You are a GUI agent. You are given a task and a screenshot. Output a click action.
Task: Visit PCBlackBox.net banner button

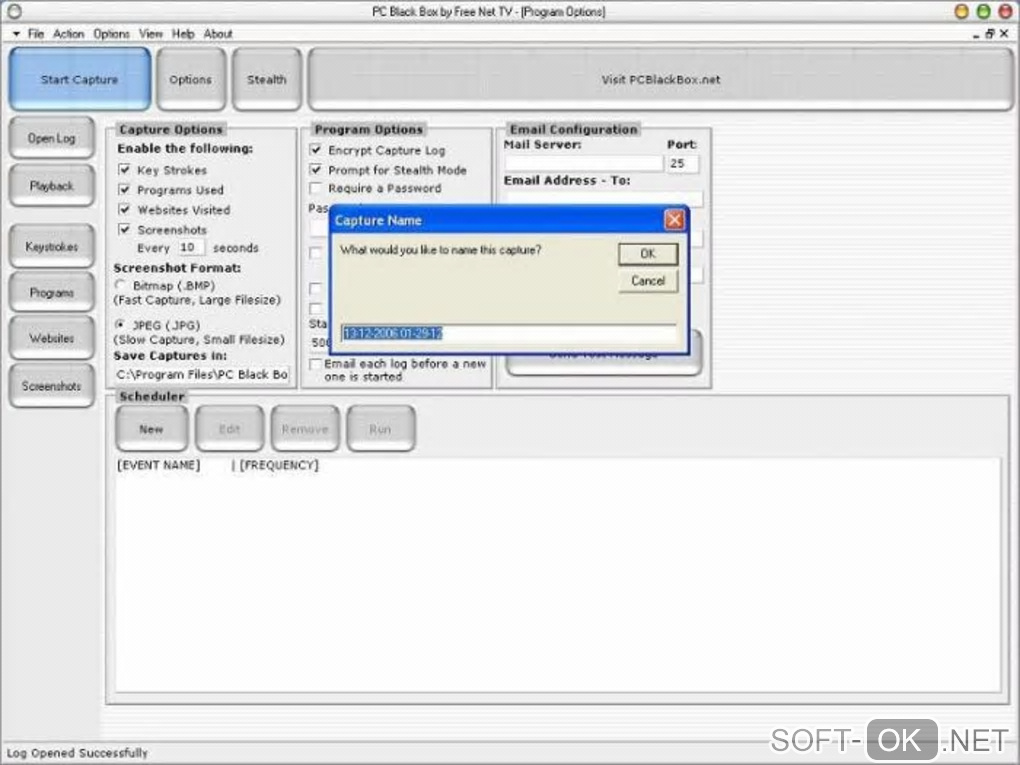[660, 79]
